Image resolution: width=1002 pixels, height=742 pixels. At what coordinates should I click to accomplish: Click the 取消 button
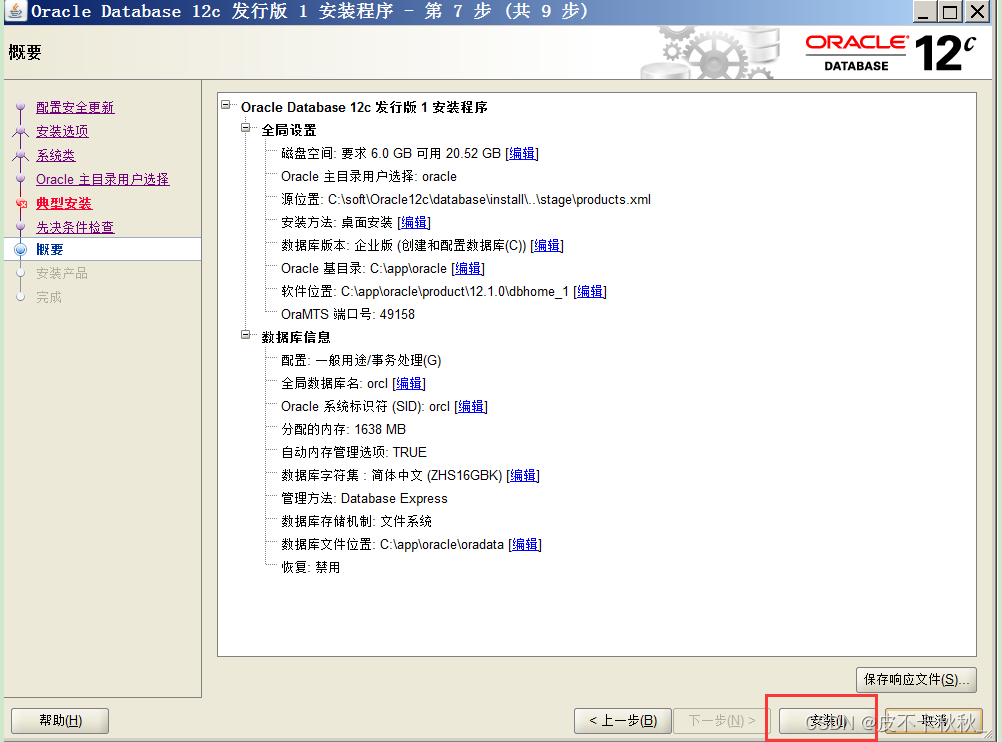[x=934, y=721]
